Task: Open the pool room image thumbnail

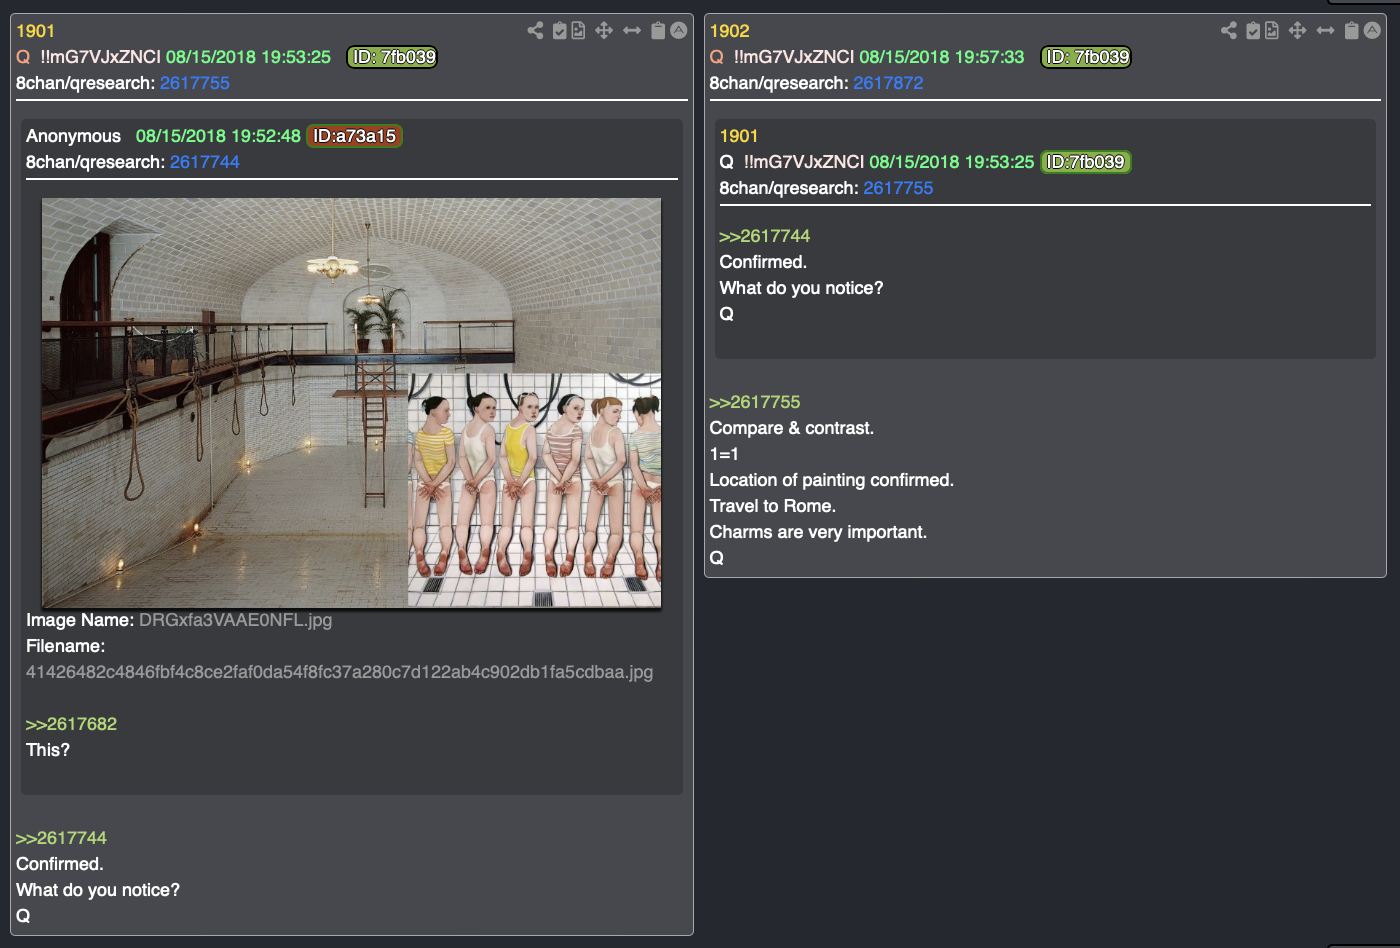Action: [351, 403]
